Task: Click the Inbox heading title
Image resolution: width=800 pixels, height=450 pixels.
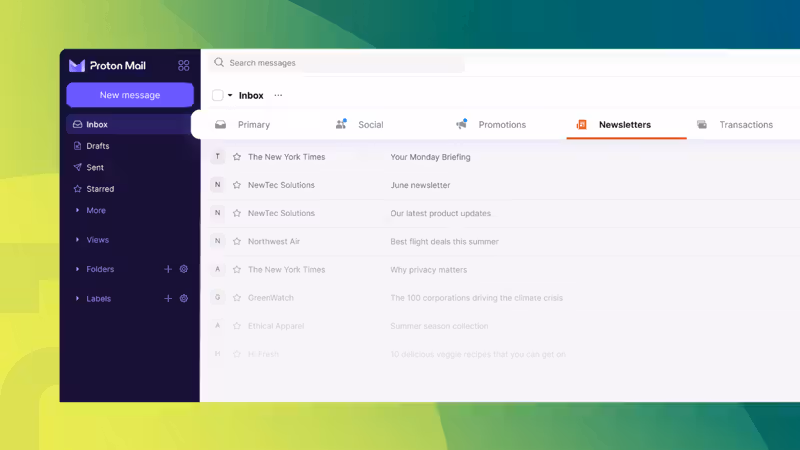Action: click(251, 95)
